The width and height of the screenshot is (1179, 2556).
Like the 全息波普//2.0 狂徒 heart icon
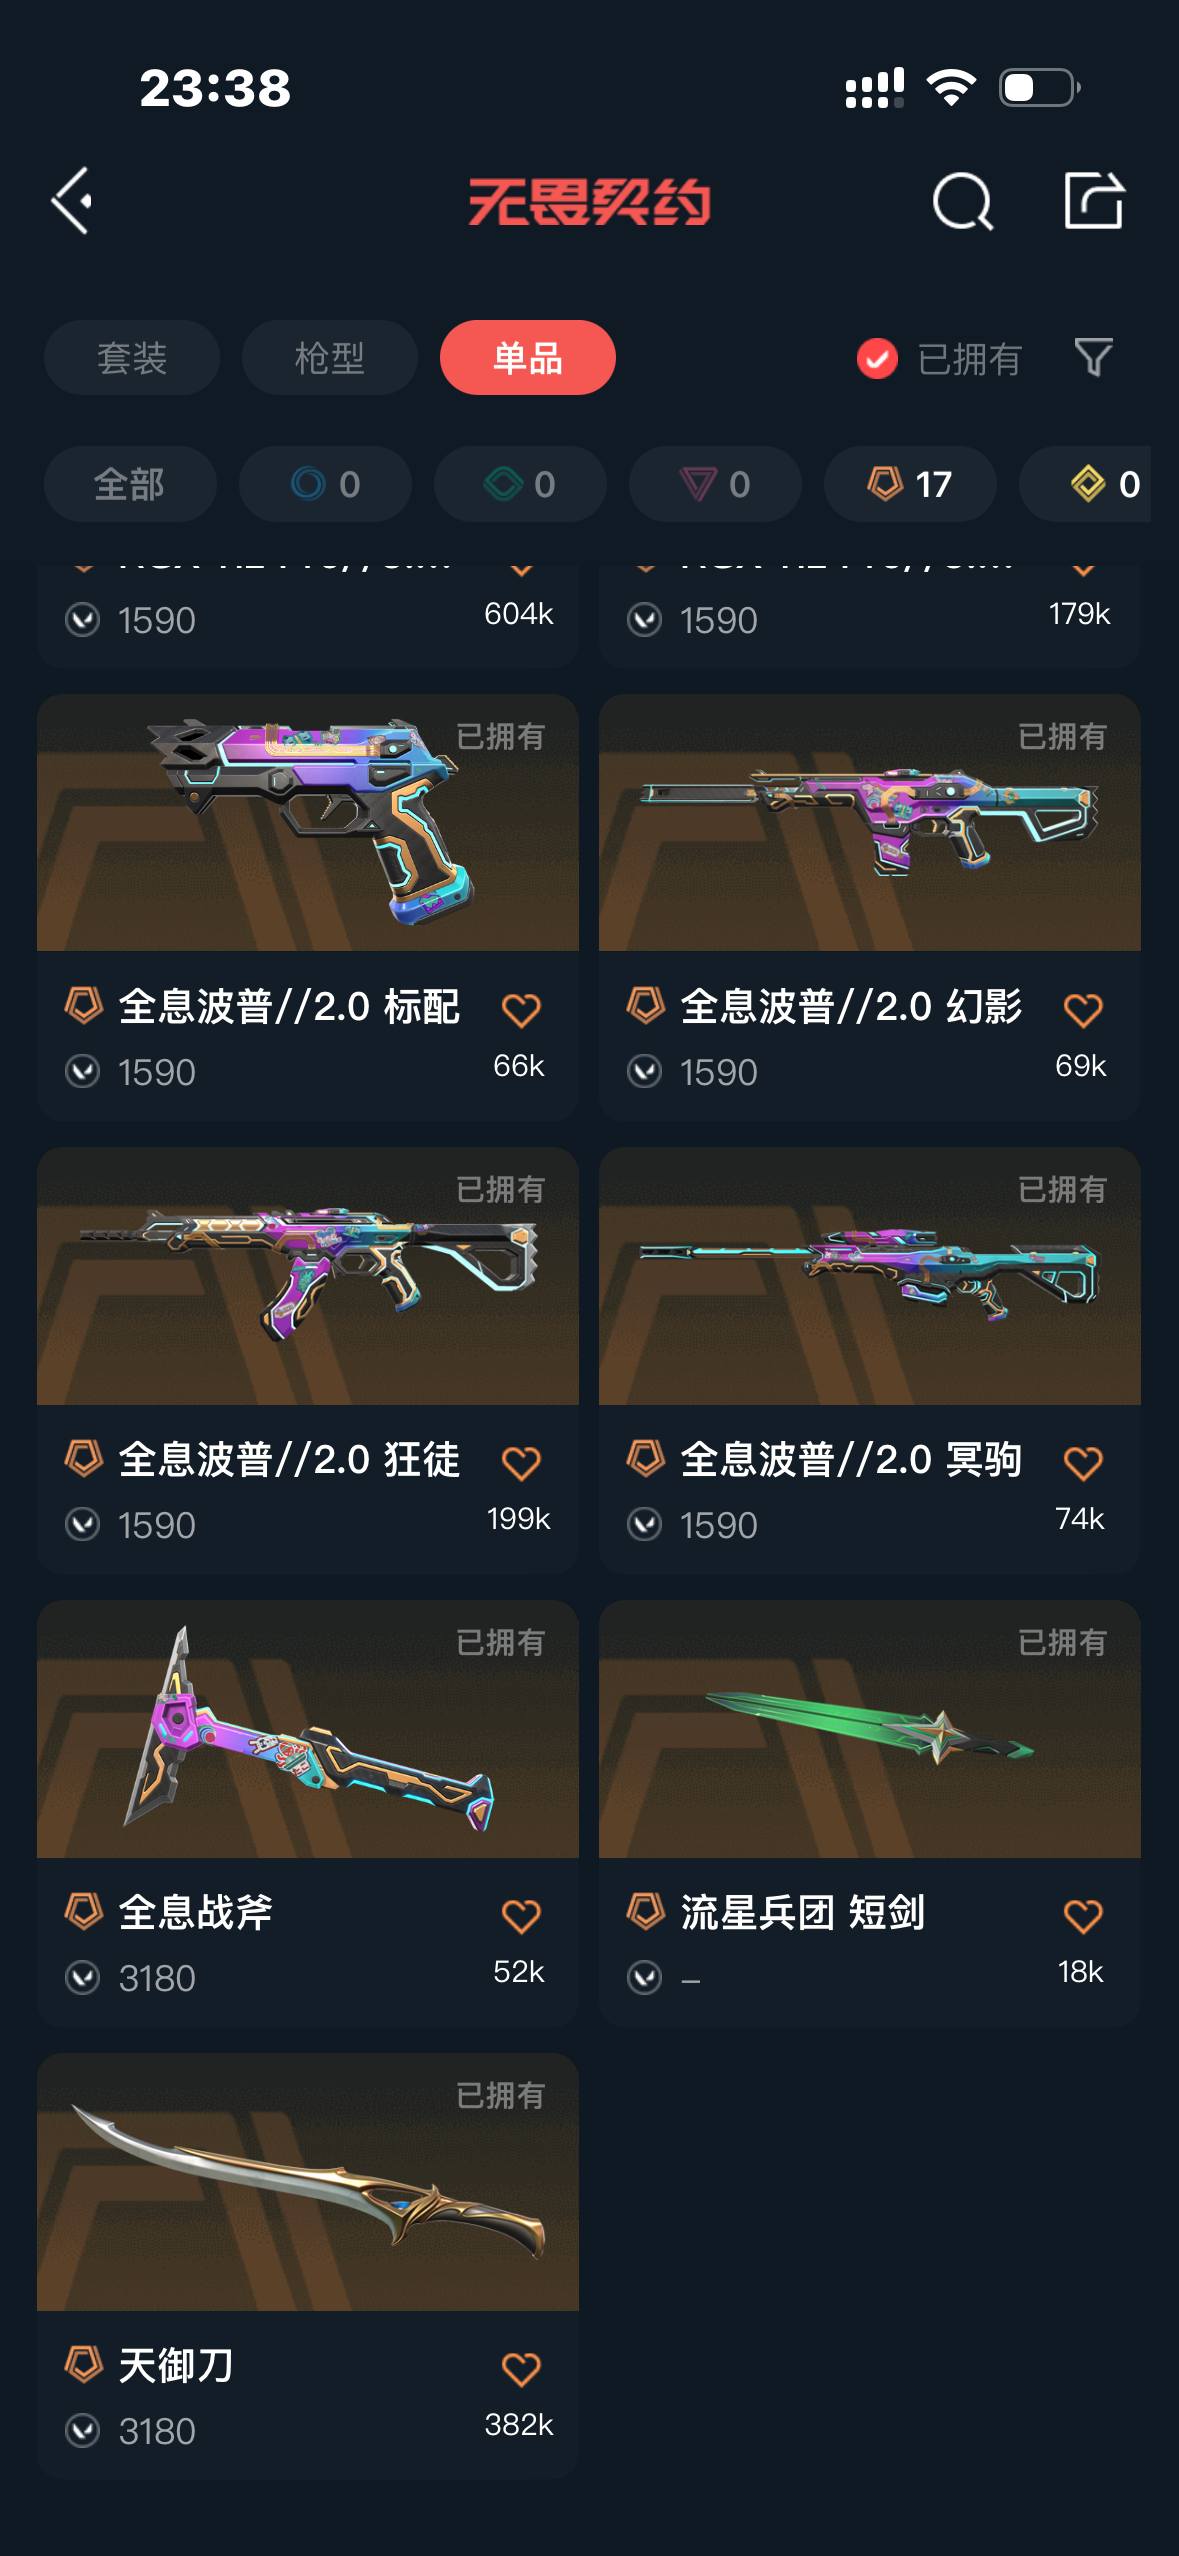click(x=521, y=1463)
